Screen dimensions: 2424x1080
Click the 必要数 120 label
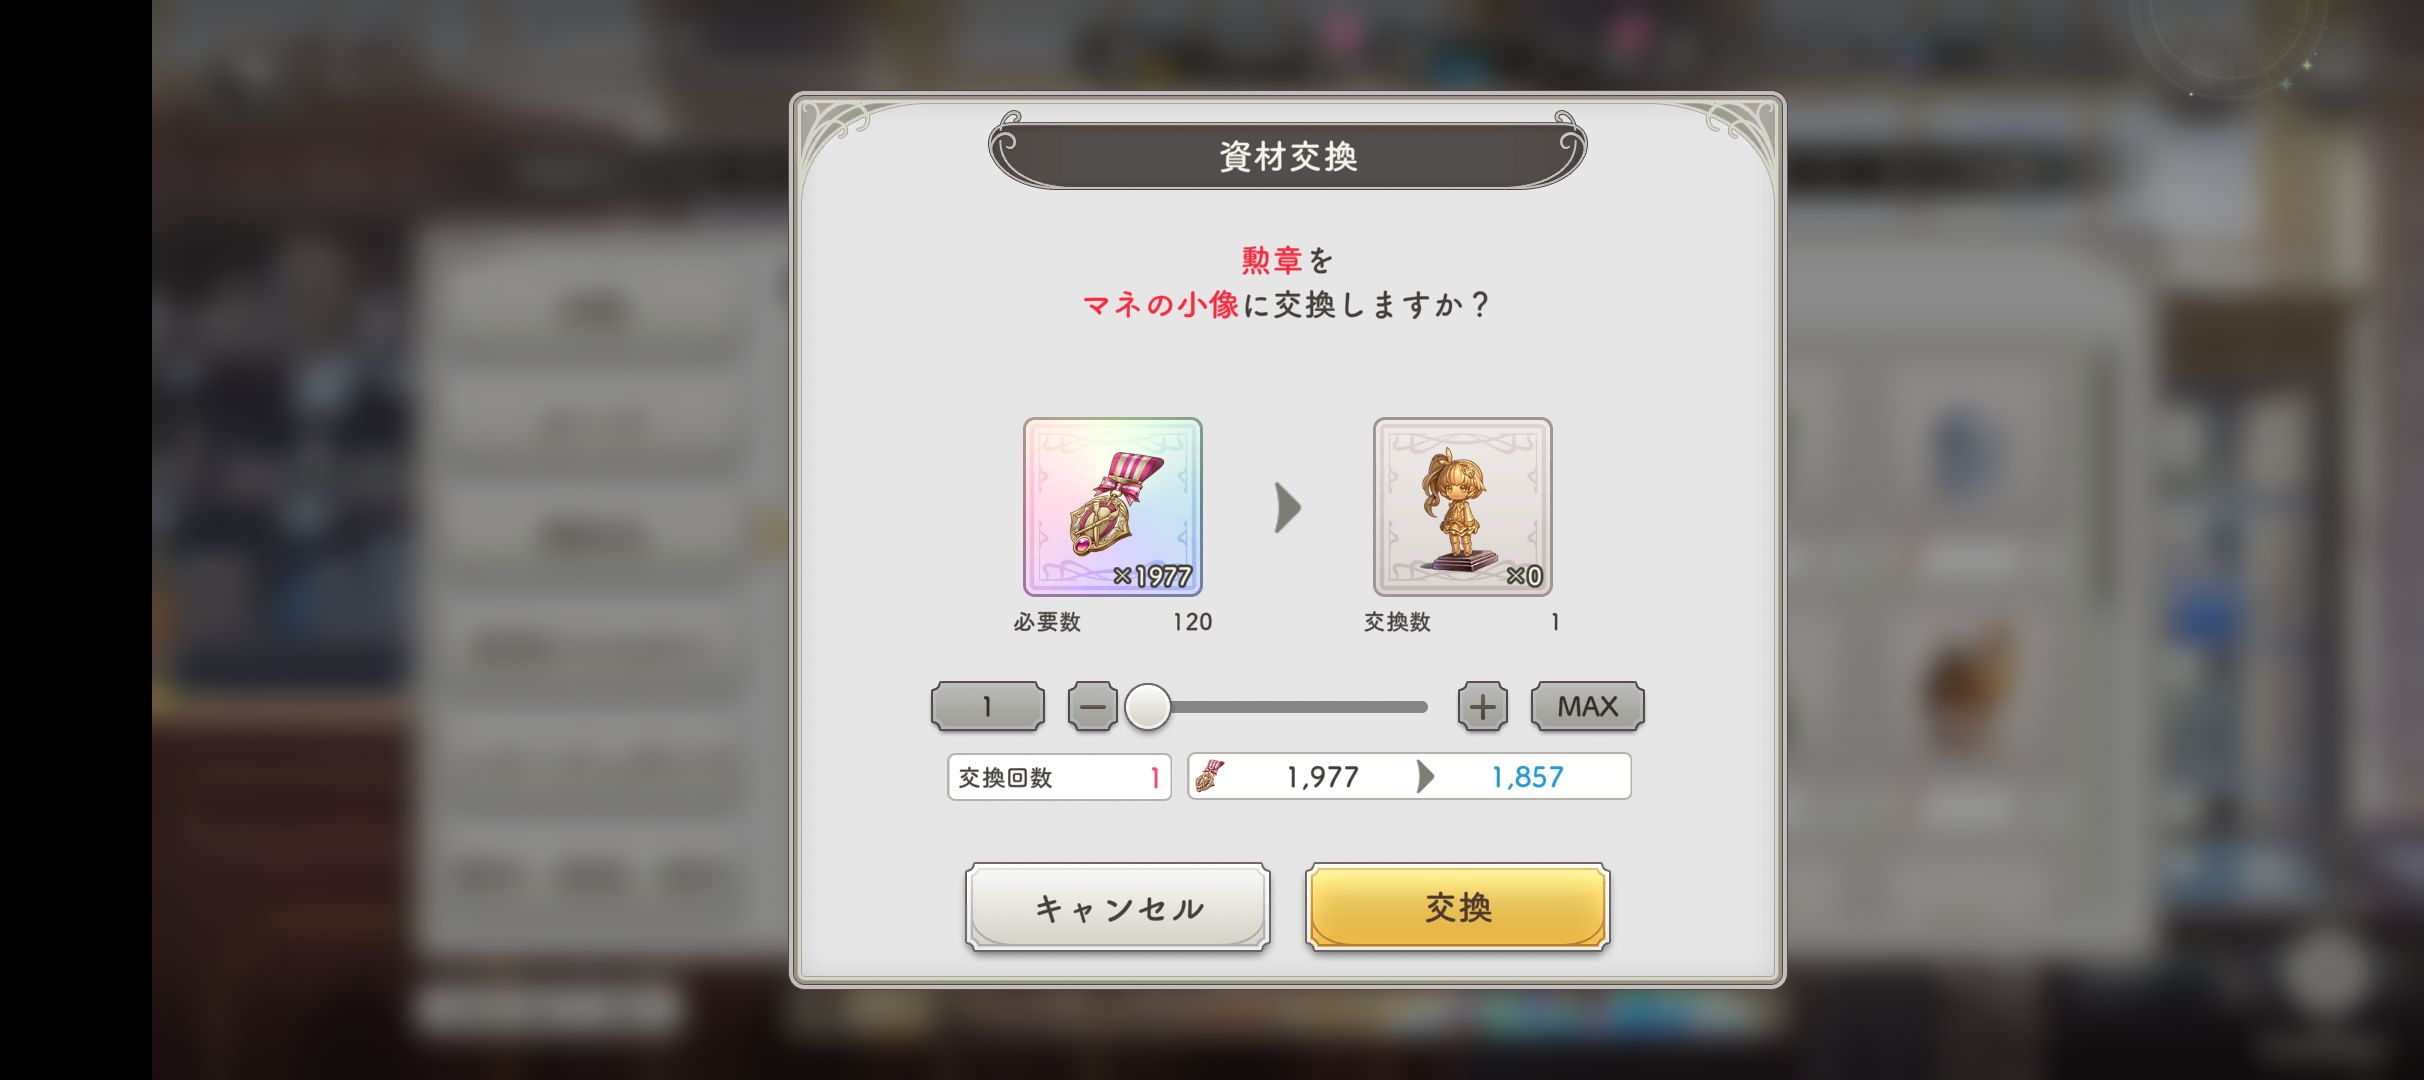point(1112,622)
